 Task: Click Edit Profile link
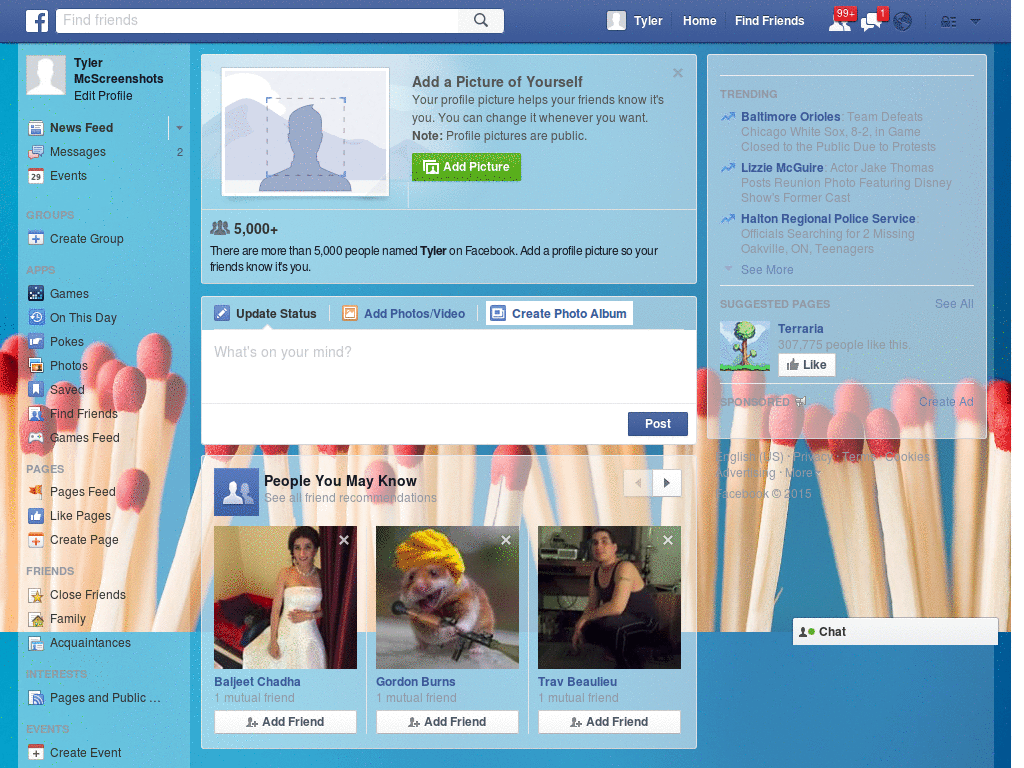pos(103,95)
